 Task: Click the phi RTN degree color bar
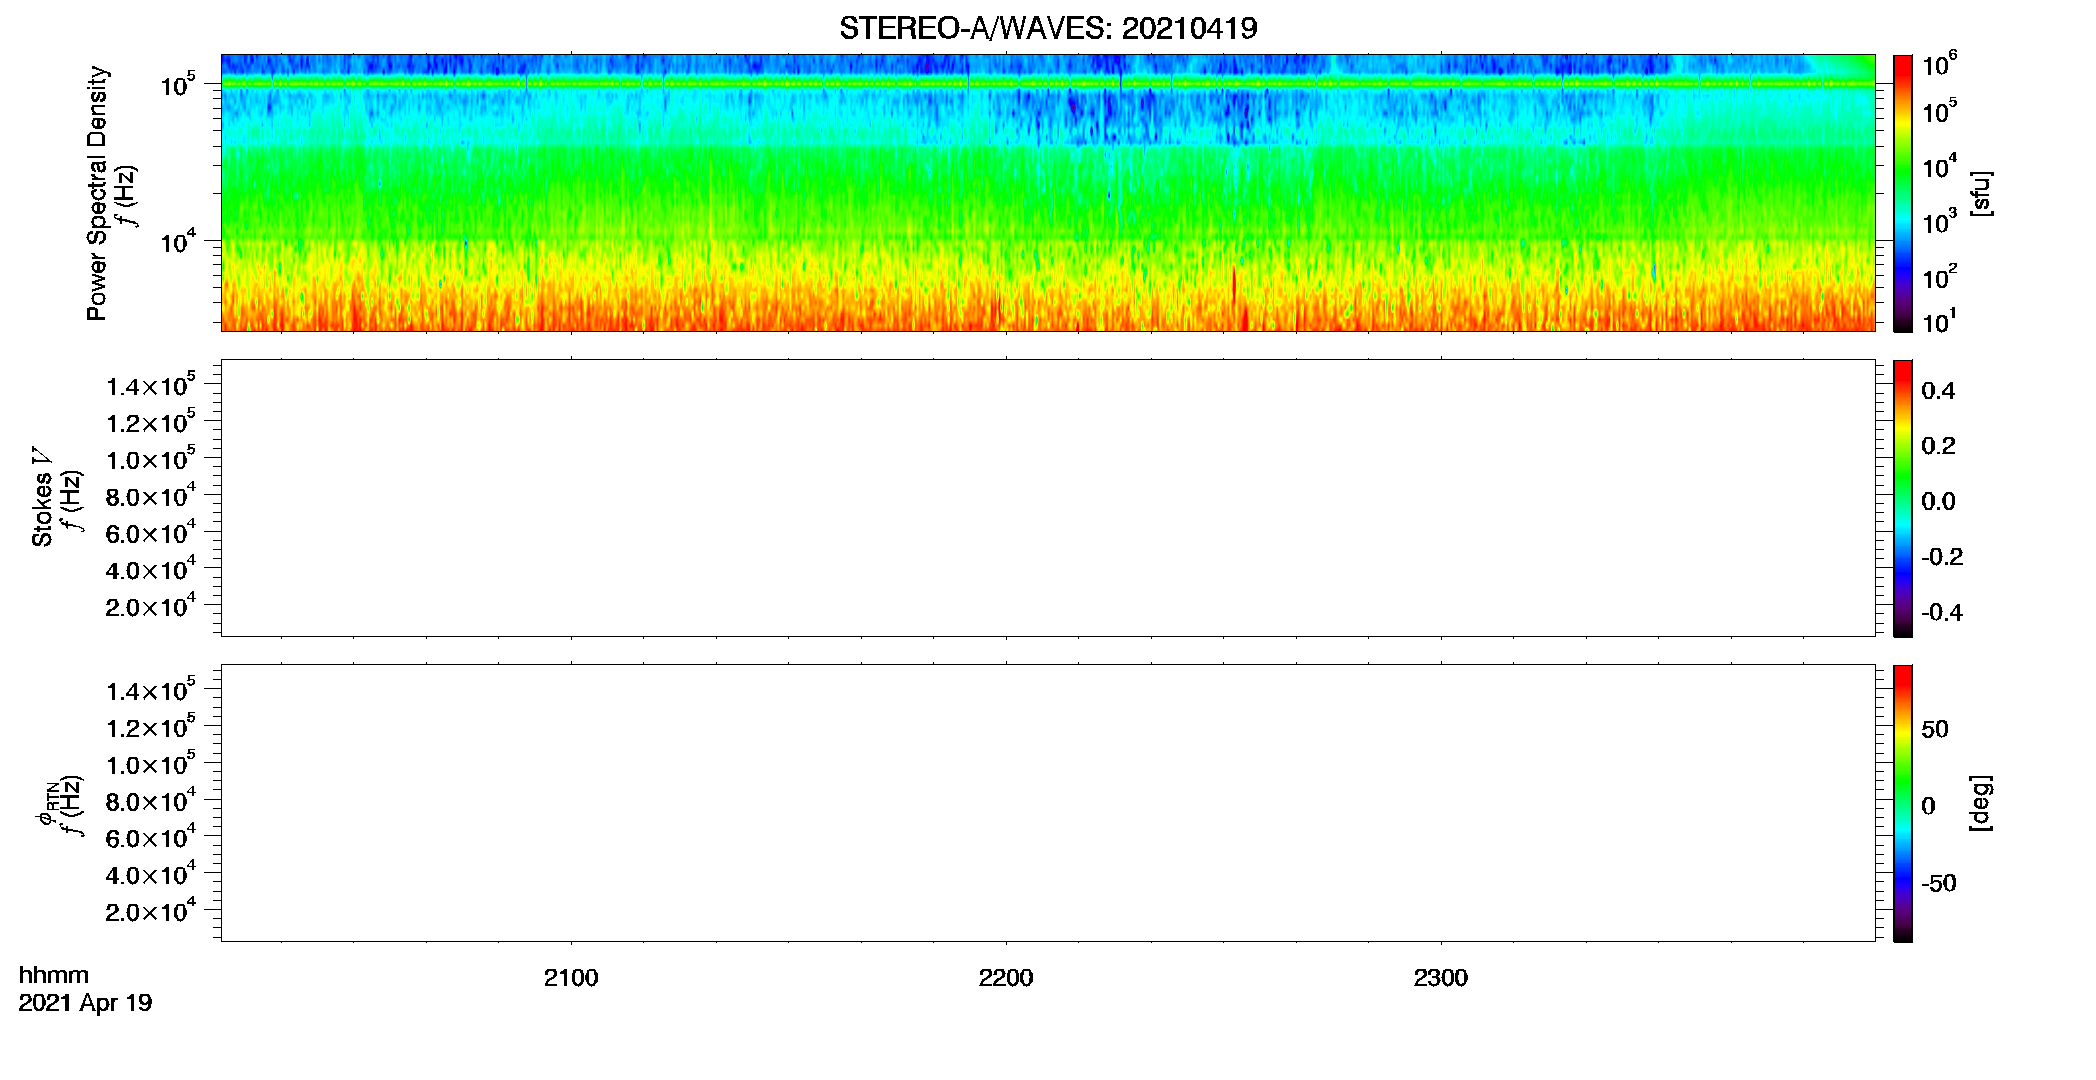[1903, 803]
